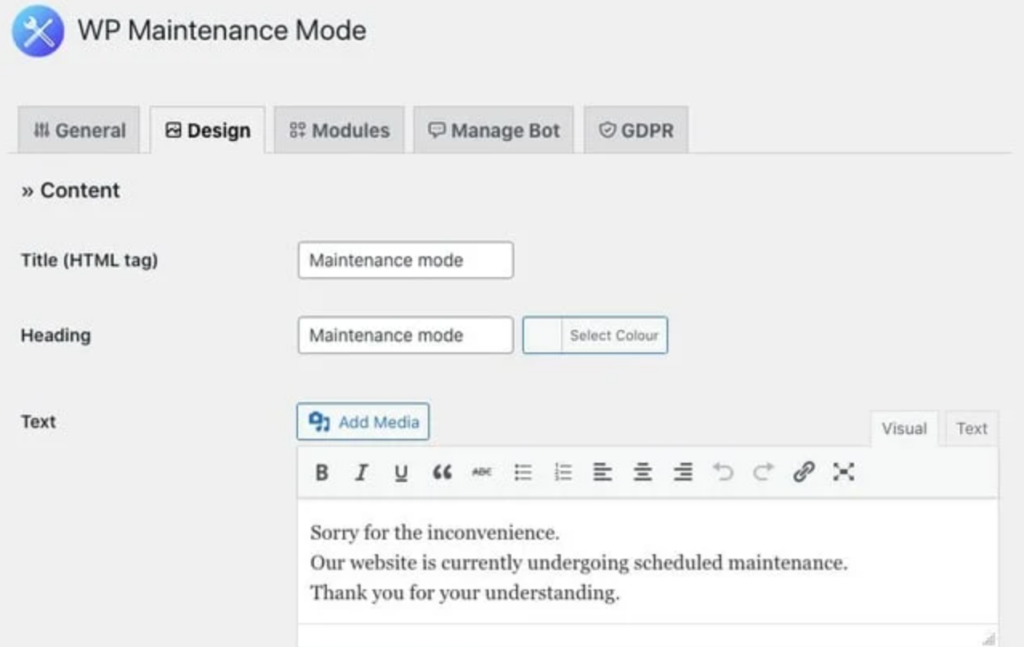Apply Italic formatting in editor toolbar
1024x647 pixels.
[361, 472]
